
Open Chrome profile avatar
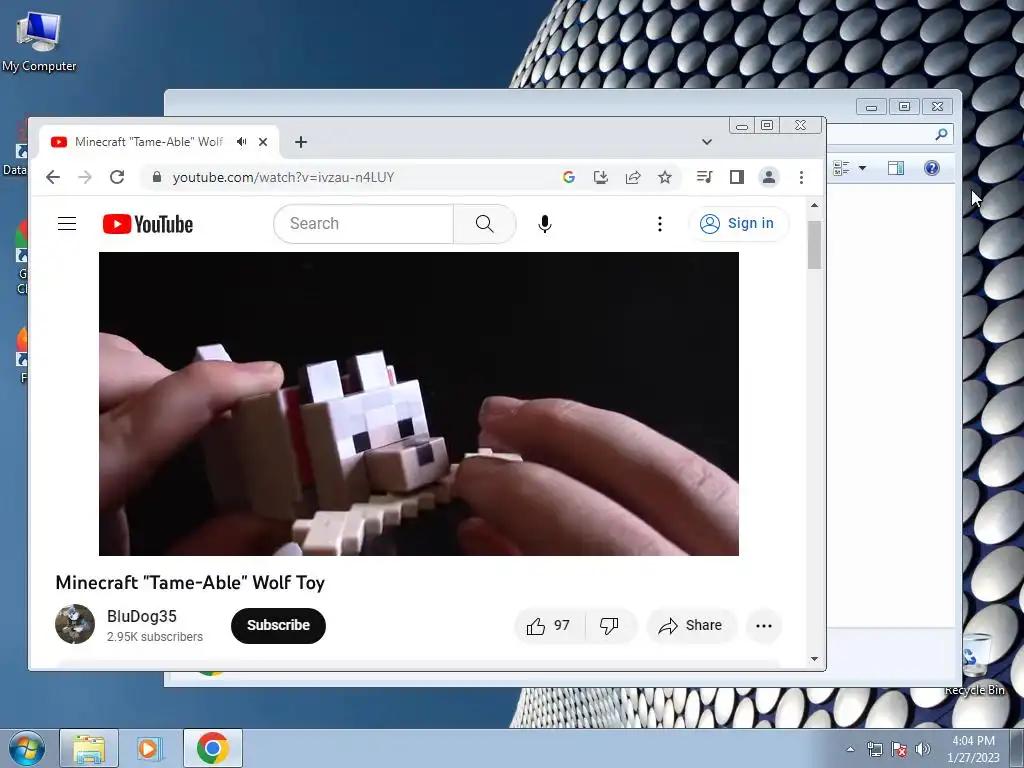[769, 177]
